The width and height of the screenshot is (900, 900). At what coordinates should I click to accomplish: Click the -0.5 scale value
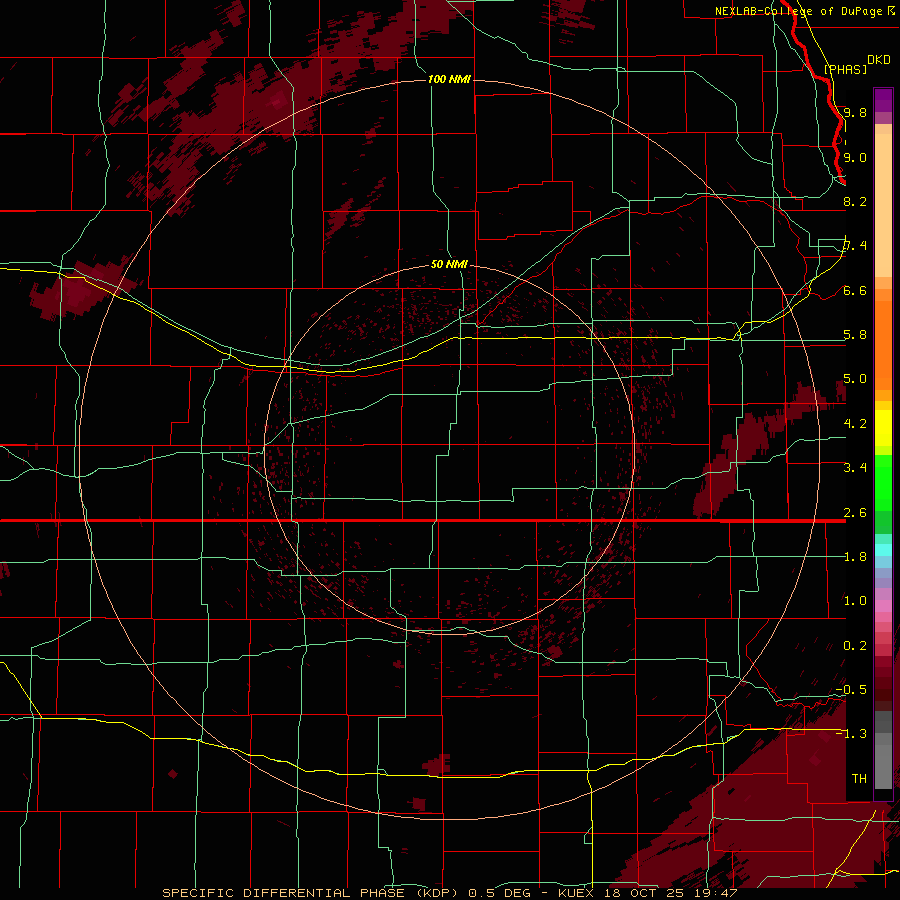(x=851, y=690)
